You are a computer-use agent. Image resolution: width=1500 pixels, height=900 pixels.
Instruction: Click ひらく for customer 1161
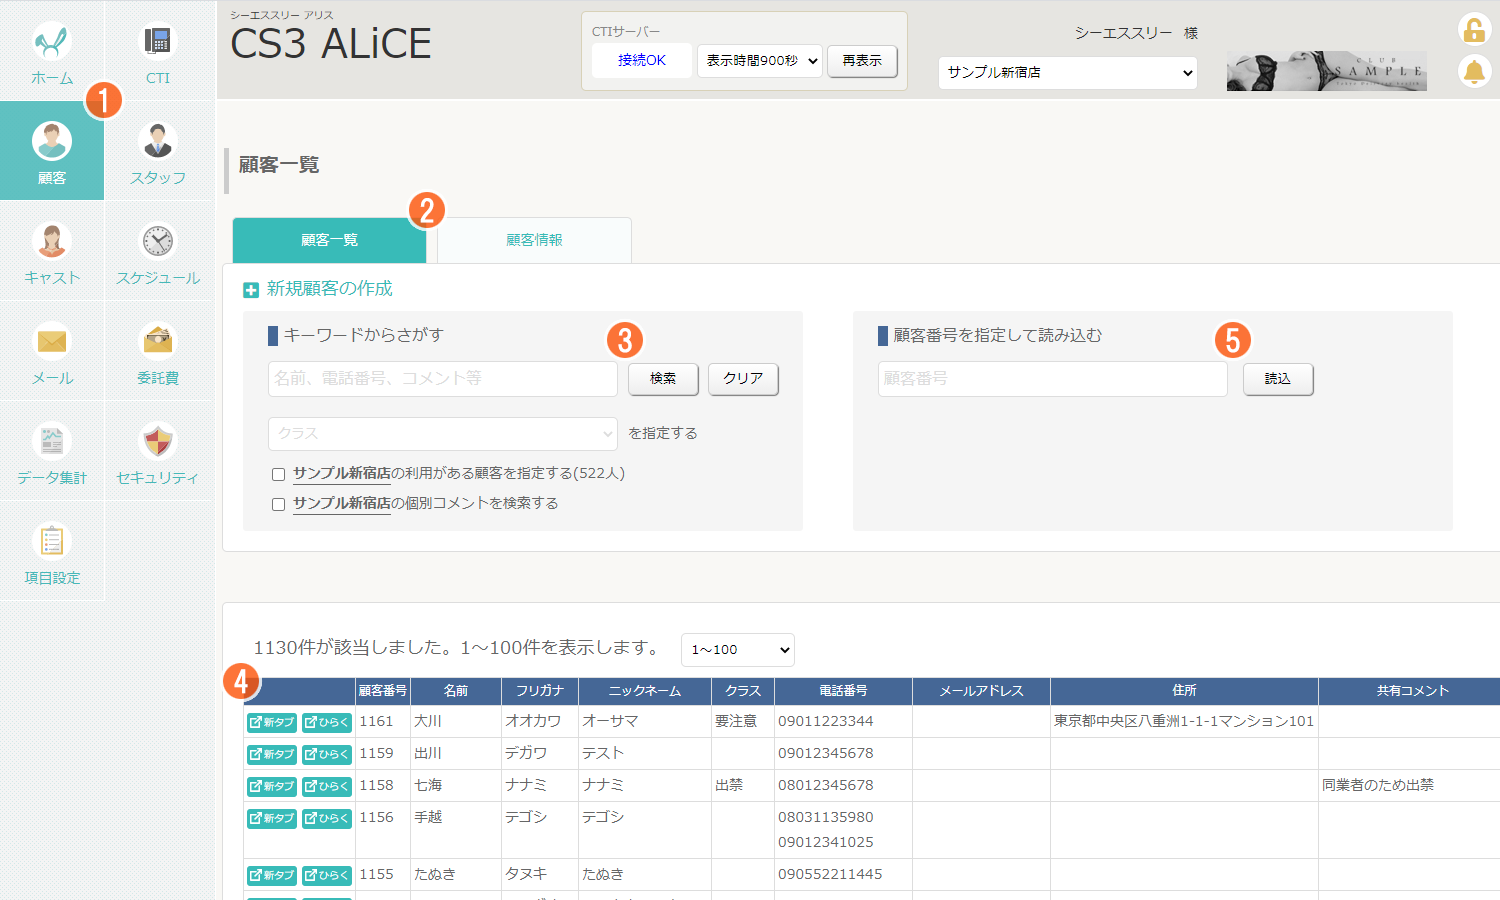(x=327, y=722)
